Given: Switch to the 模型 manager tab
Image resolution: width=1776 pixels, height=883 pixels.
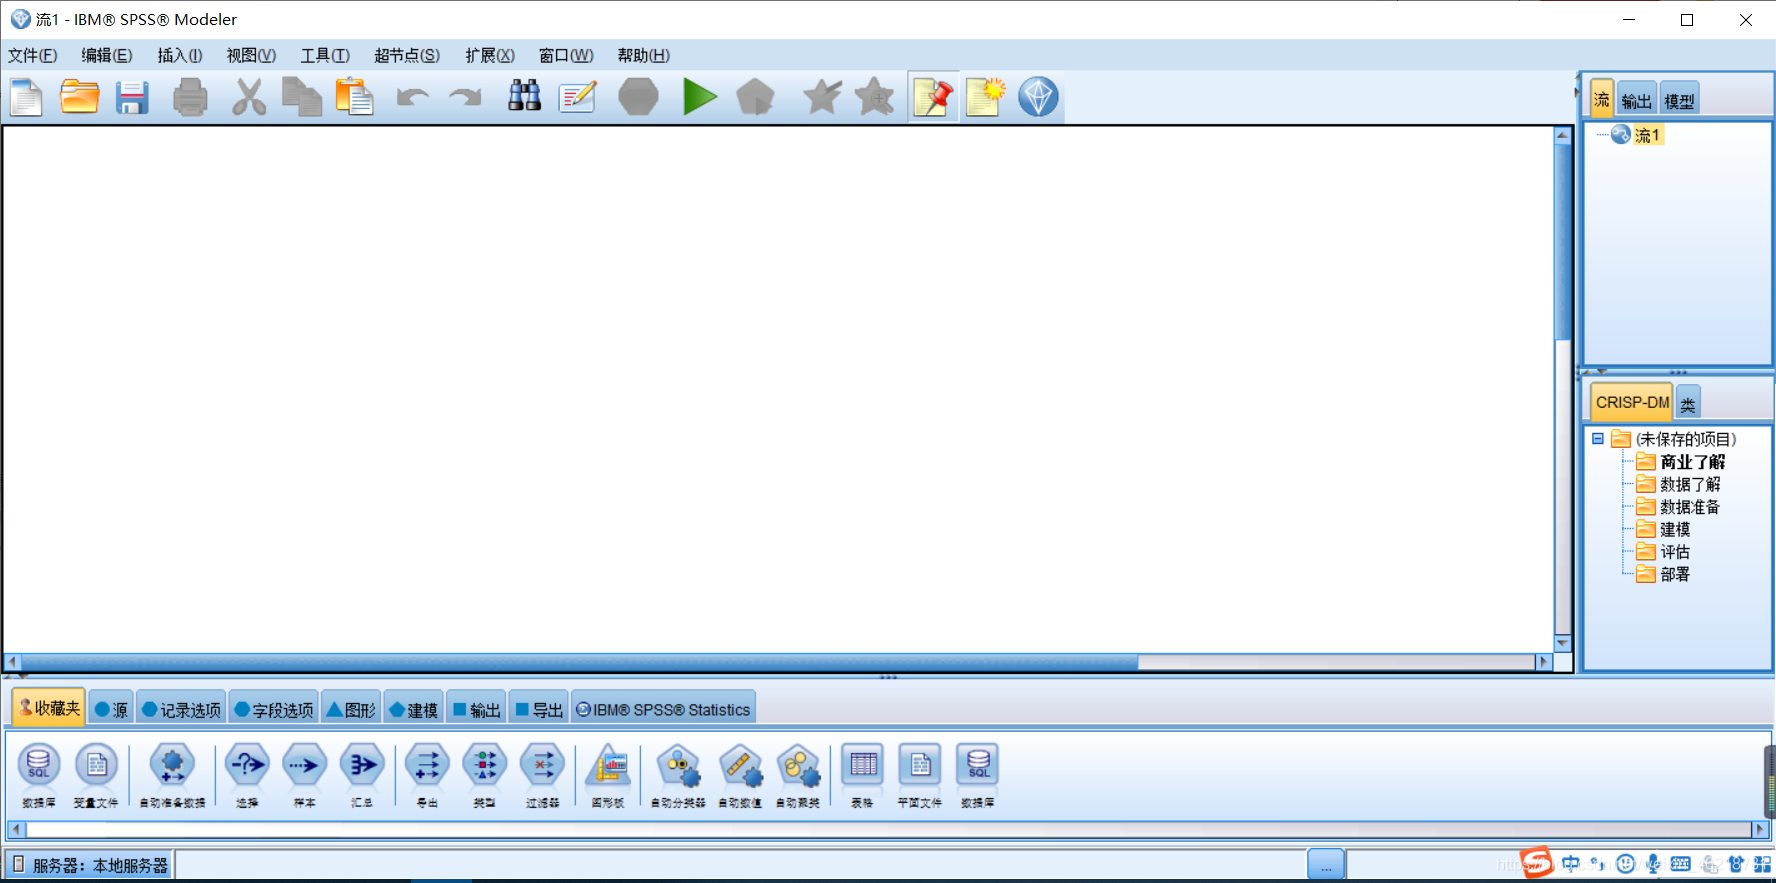Looking at the screenshot, I should [x=1679, y=100].
